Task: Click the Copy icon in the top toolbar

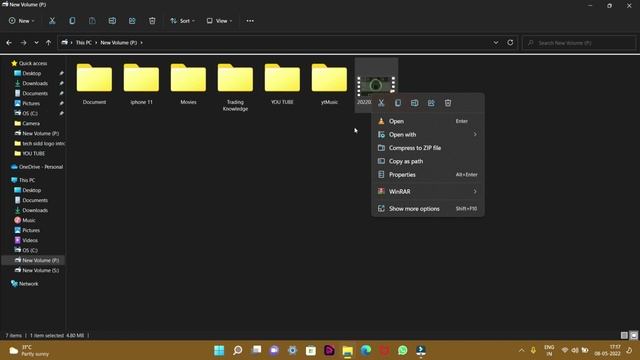Action: pyautogui.click(x=72, y=21)
